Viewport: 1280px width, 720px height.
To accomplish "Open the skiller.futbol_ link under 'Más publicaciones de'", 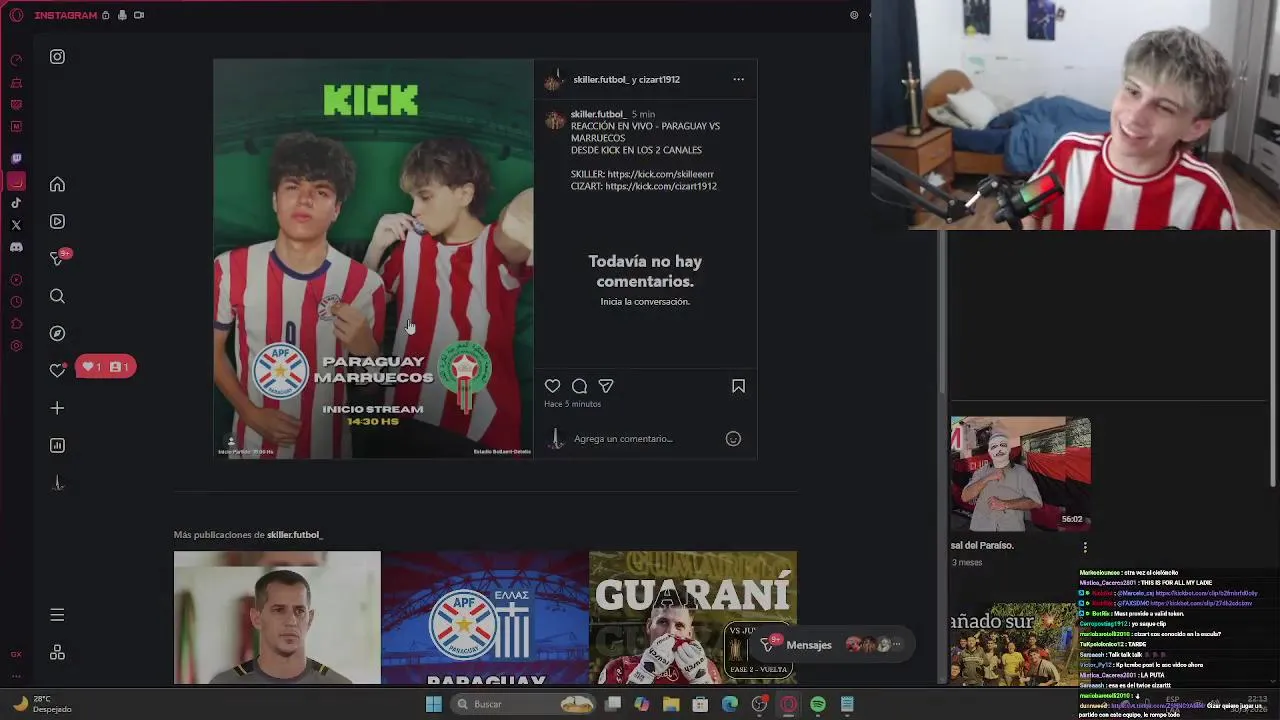I will click(295, 534).
